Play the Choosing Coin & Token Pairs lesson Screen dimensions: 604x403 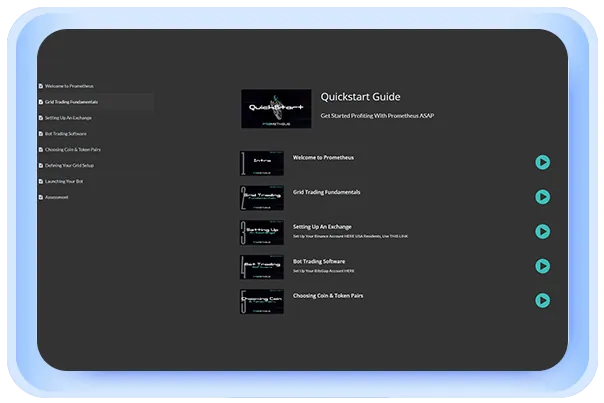point(542,301)
